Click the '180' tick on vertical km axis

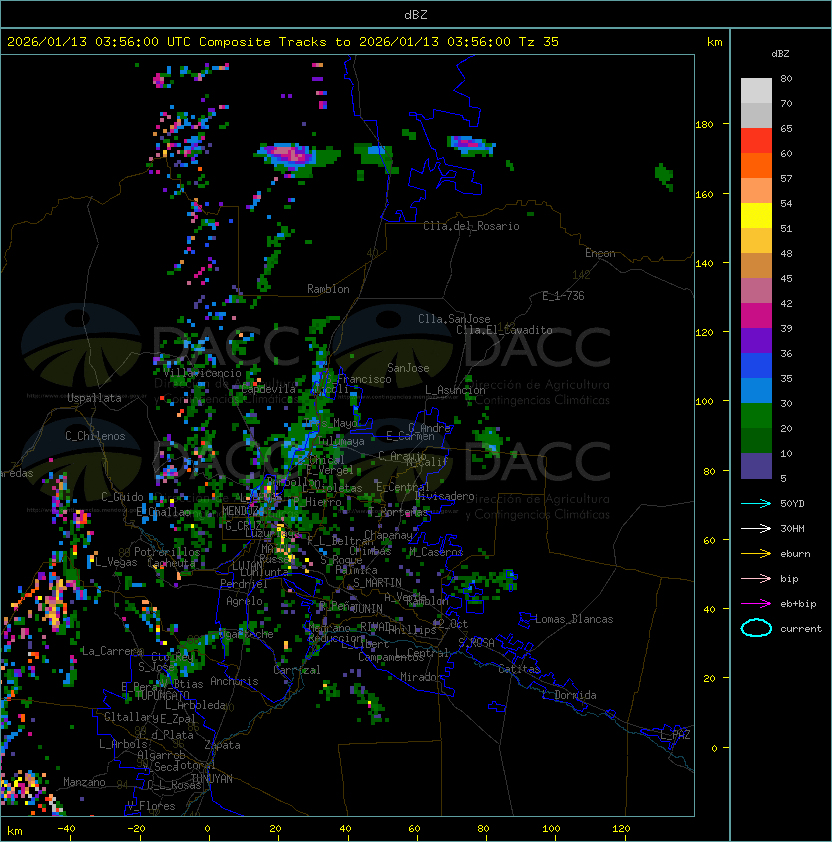pos(704,125)
